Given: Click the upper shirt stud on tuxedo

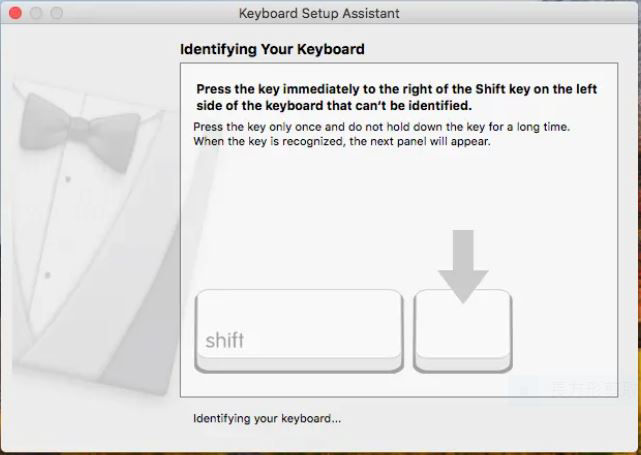Looking at the screenshot, I should 68,179.
